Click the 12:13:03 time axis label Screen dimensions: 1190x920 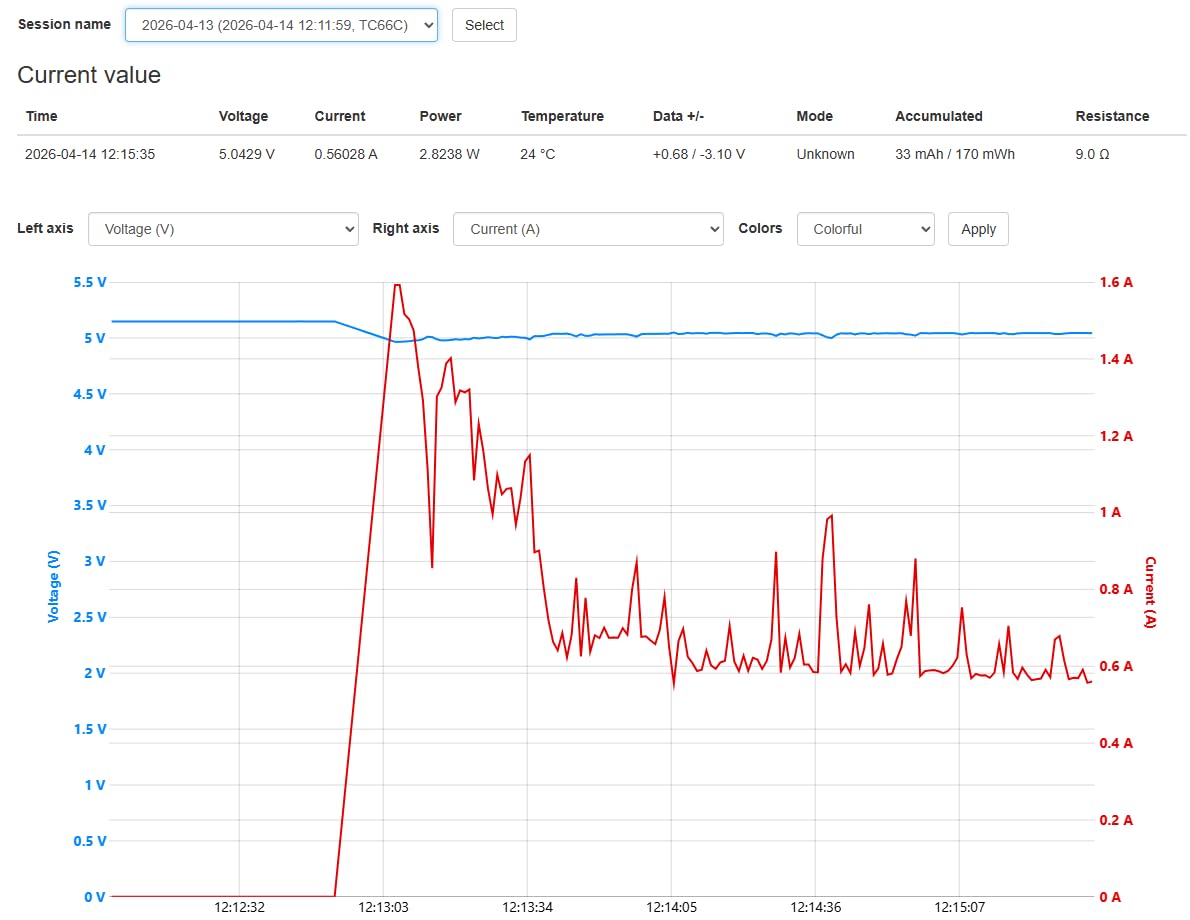click(x=383, y=907)
